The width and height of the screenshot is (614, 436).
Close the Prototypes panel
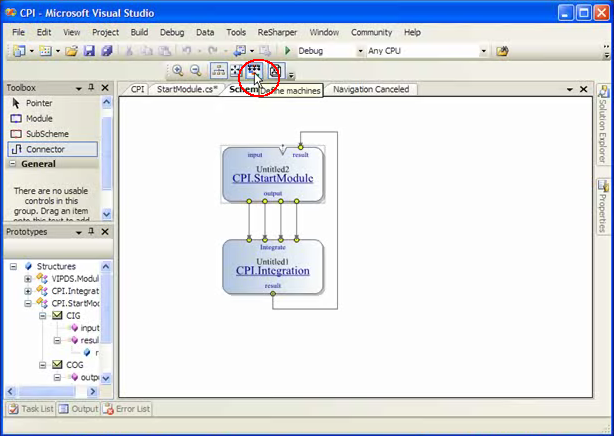tap(105, 232)
